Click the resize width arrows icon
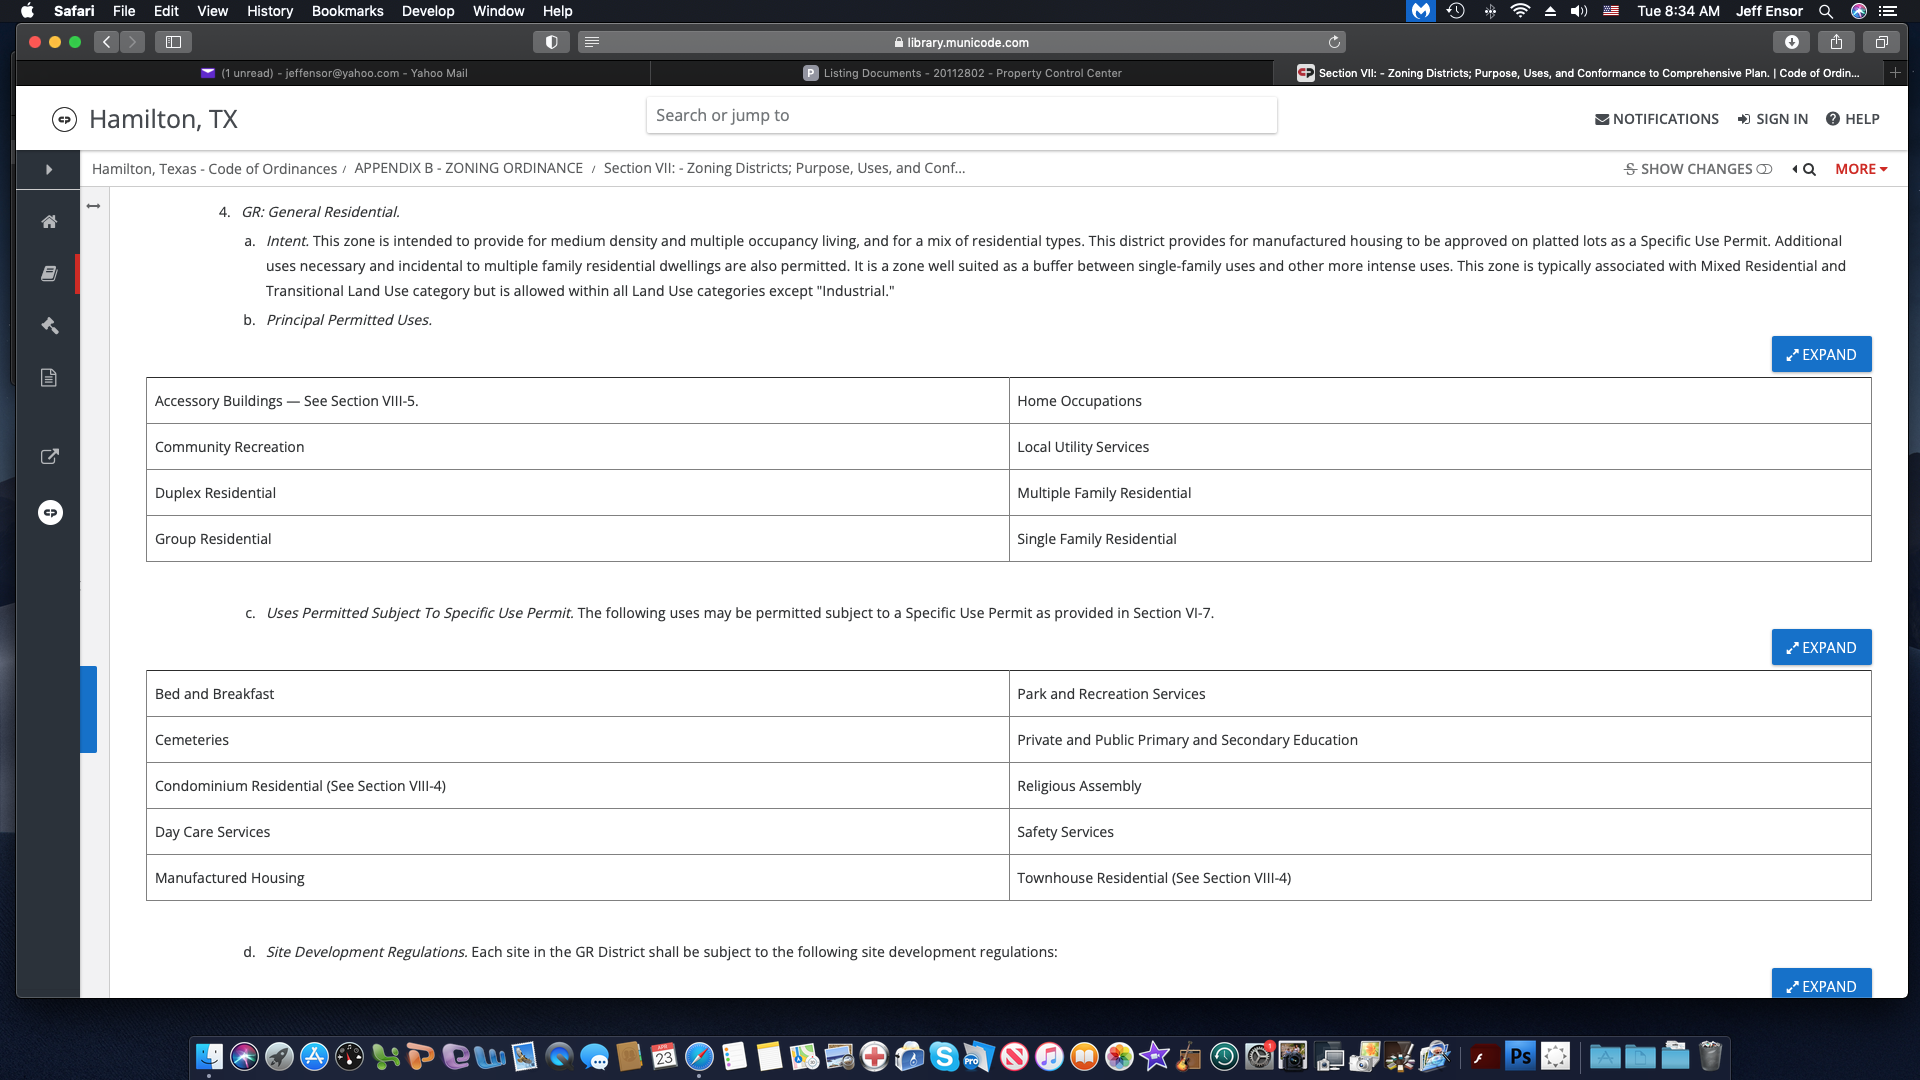This screenshot has height=1080, width=1920. 93,206
